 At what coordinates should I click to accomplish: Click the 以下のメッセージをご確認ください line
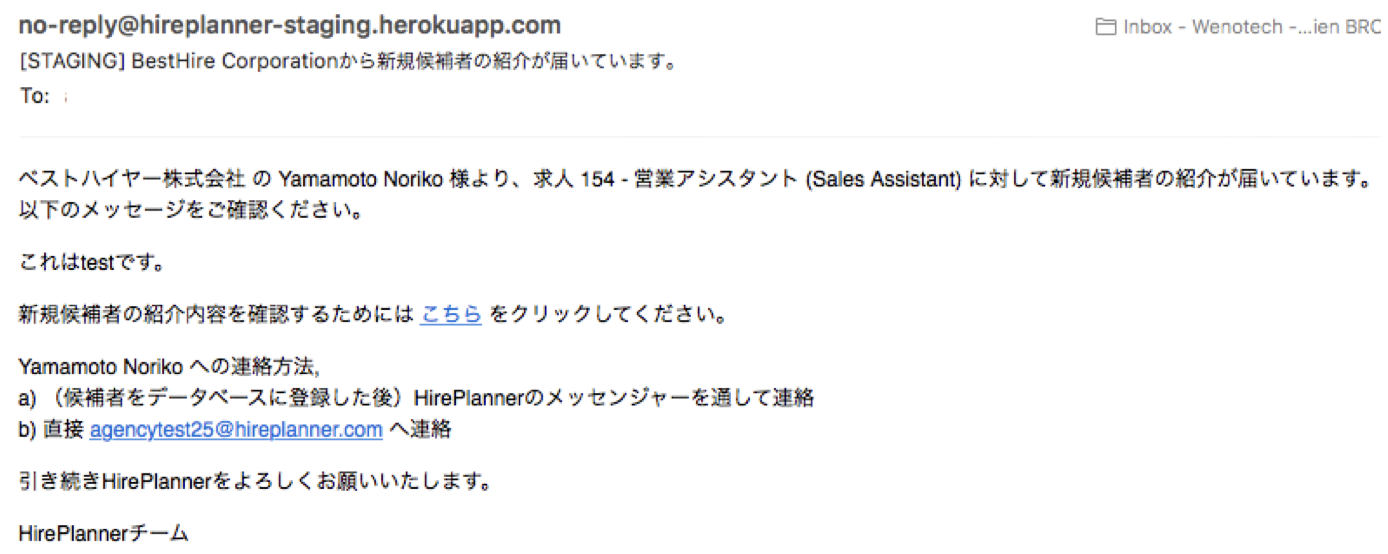click(190, 212)
